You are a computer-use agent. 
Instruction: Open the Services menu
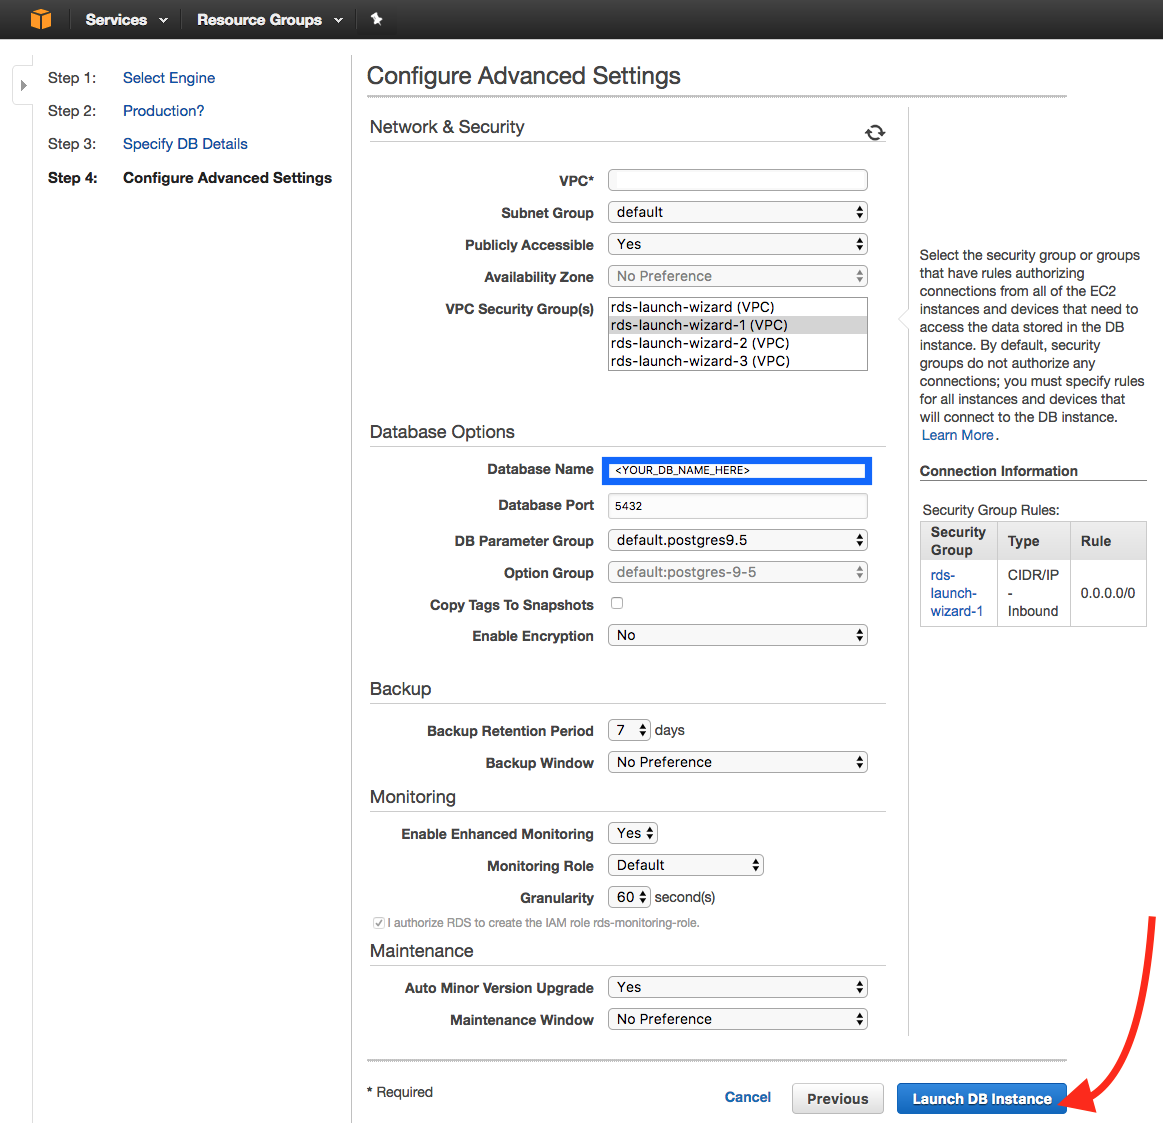point(126,20)
